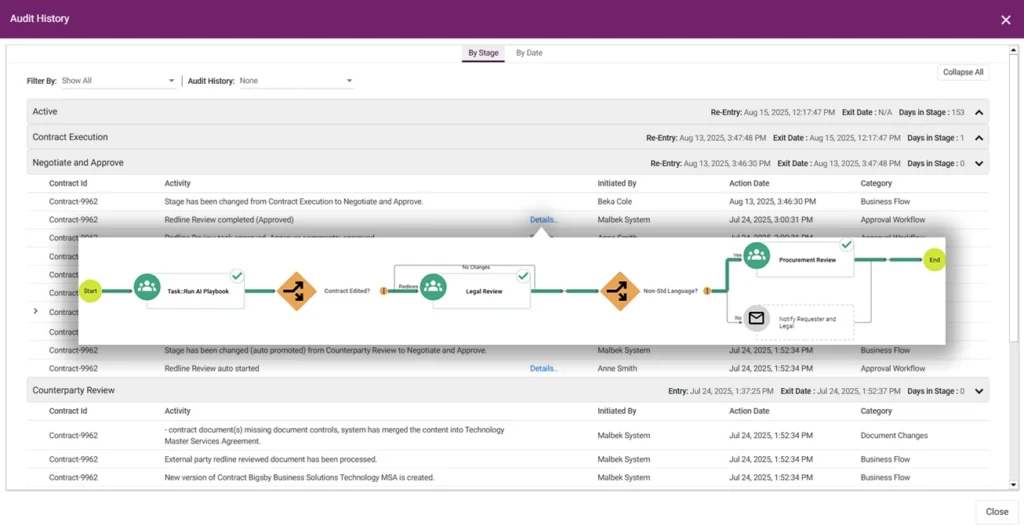Click 'Jul 24, 2025, 3:00:31 PM' action date
The width and height of the screenshot is (1024, 525).
click(771, 219)
